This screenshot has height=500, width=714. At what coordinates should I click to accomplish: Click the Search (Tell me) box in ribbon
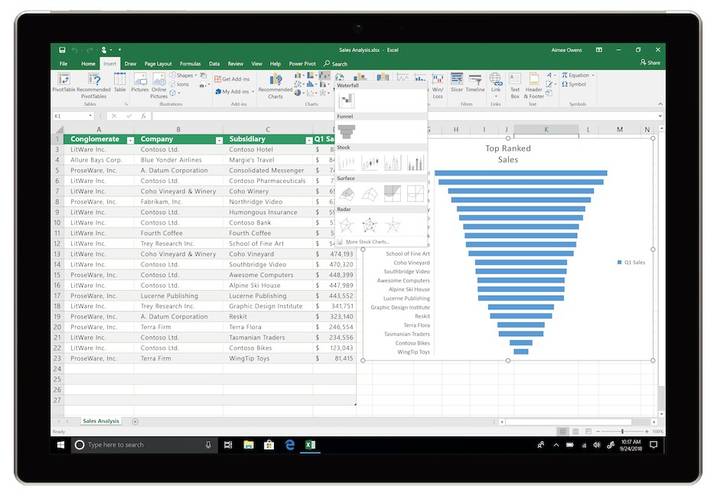336,64
